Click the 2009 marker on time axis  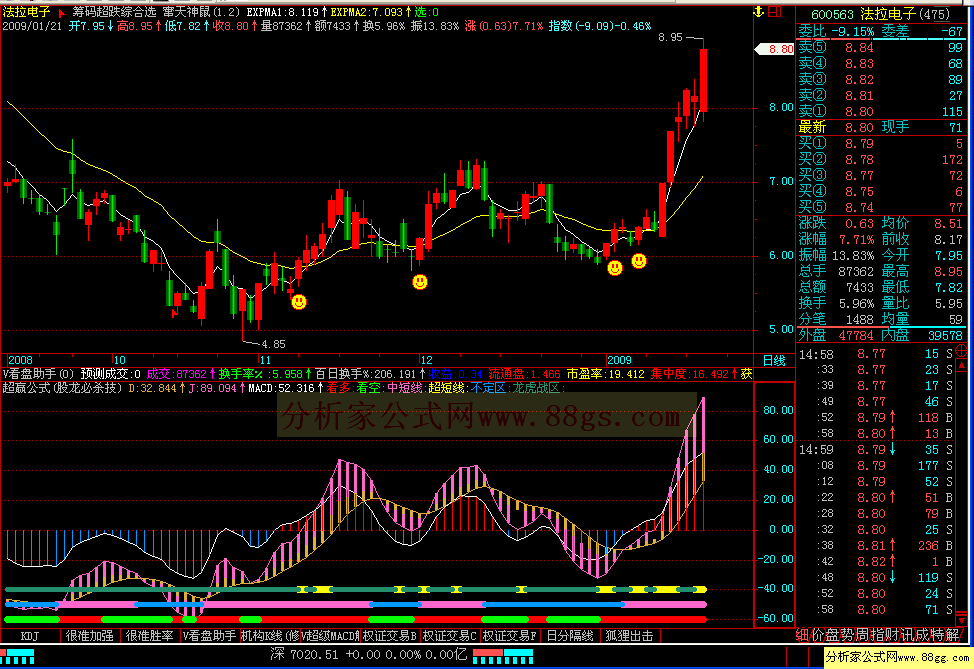coord(619,360)
